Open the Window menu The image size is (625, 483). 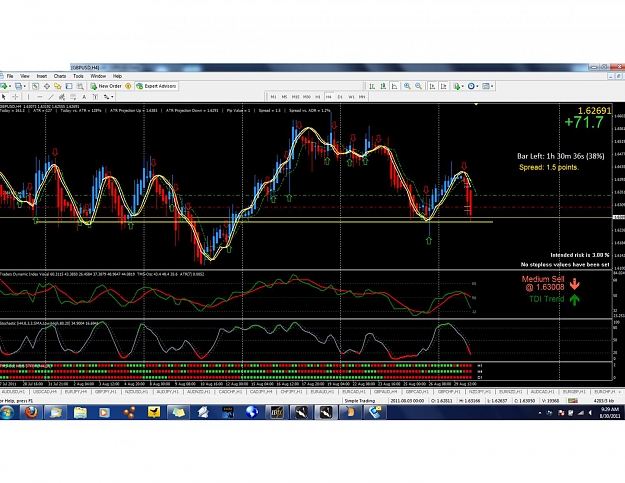pyautogui.click(x=98, y=76)
